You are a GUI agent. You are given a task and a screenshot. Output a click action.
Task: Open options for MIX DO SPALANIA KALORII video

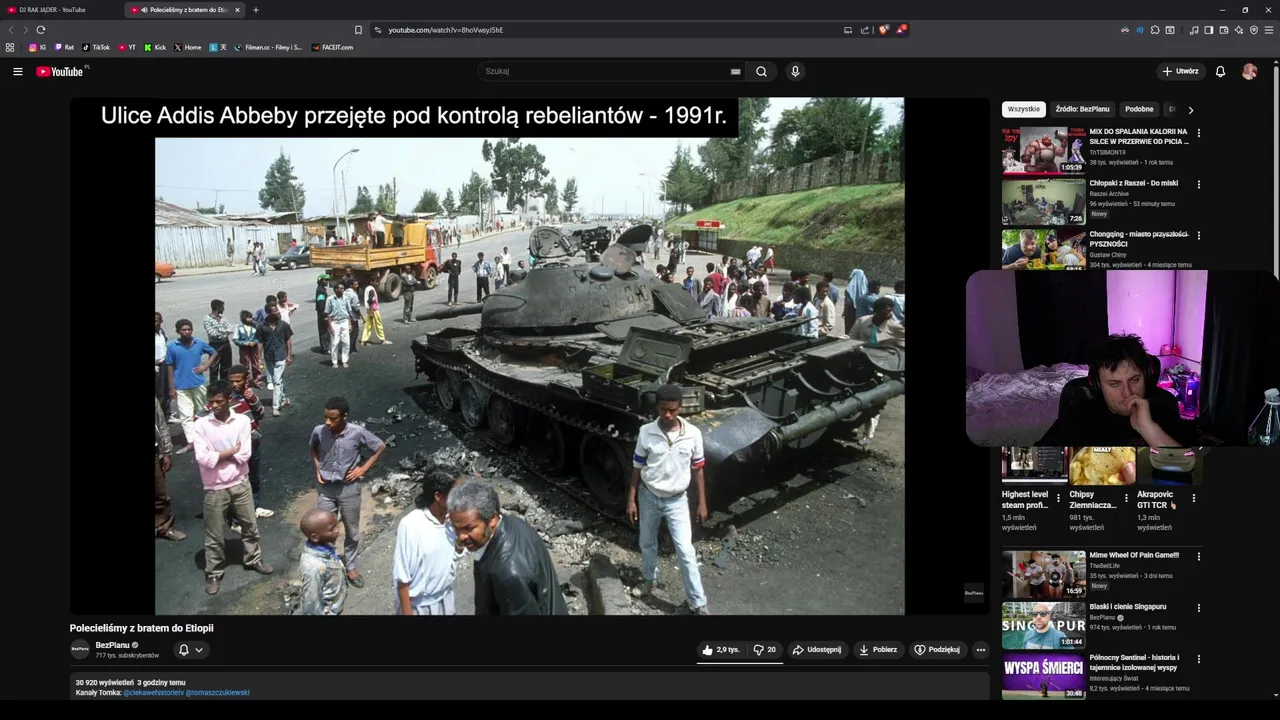pyautogui.click(x=1199, y=133)
